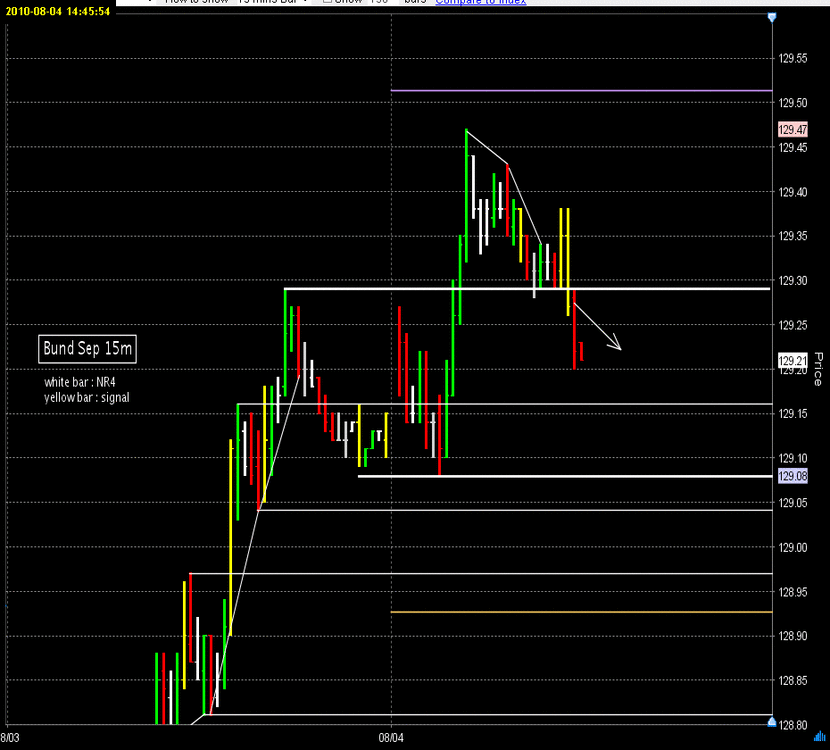The width and height of the screenshot is (830, 750).
Task: Click the 129.21 last price tag
Action: (793, 361)
